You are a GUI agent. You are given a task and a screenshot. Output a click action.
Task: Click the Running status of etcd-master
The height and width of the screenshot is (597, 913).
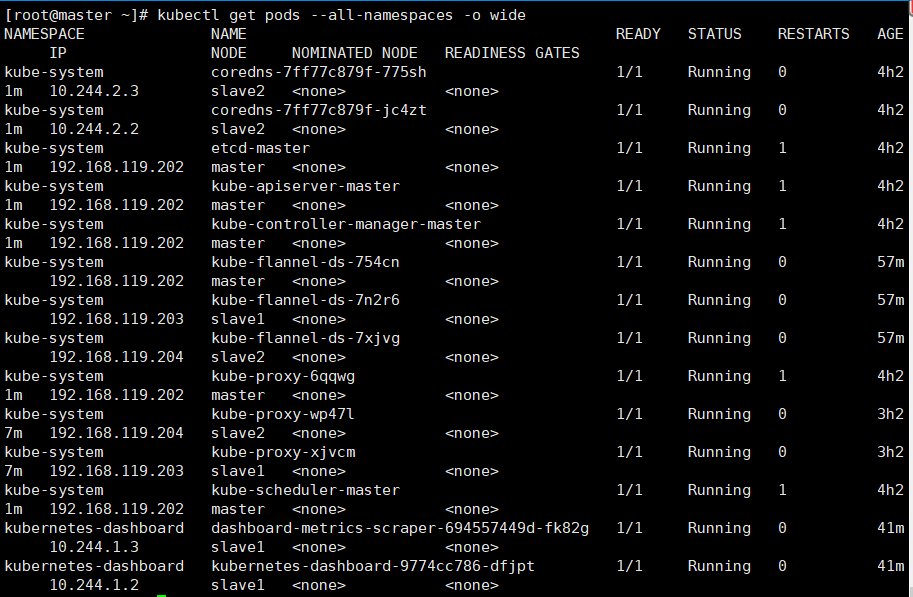(x=719, y=148)
